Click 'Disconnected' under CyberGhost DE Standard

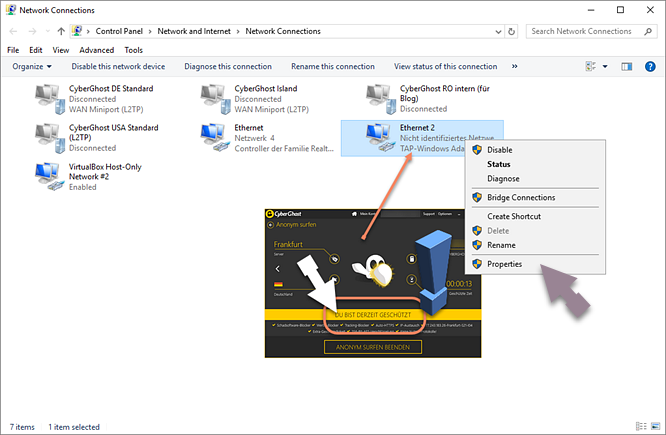pyautogui.click(x=93, y=99)
